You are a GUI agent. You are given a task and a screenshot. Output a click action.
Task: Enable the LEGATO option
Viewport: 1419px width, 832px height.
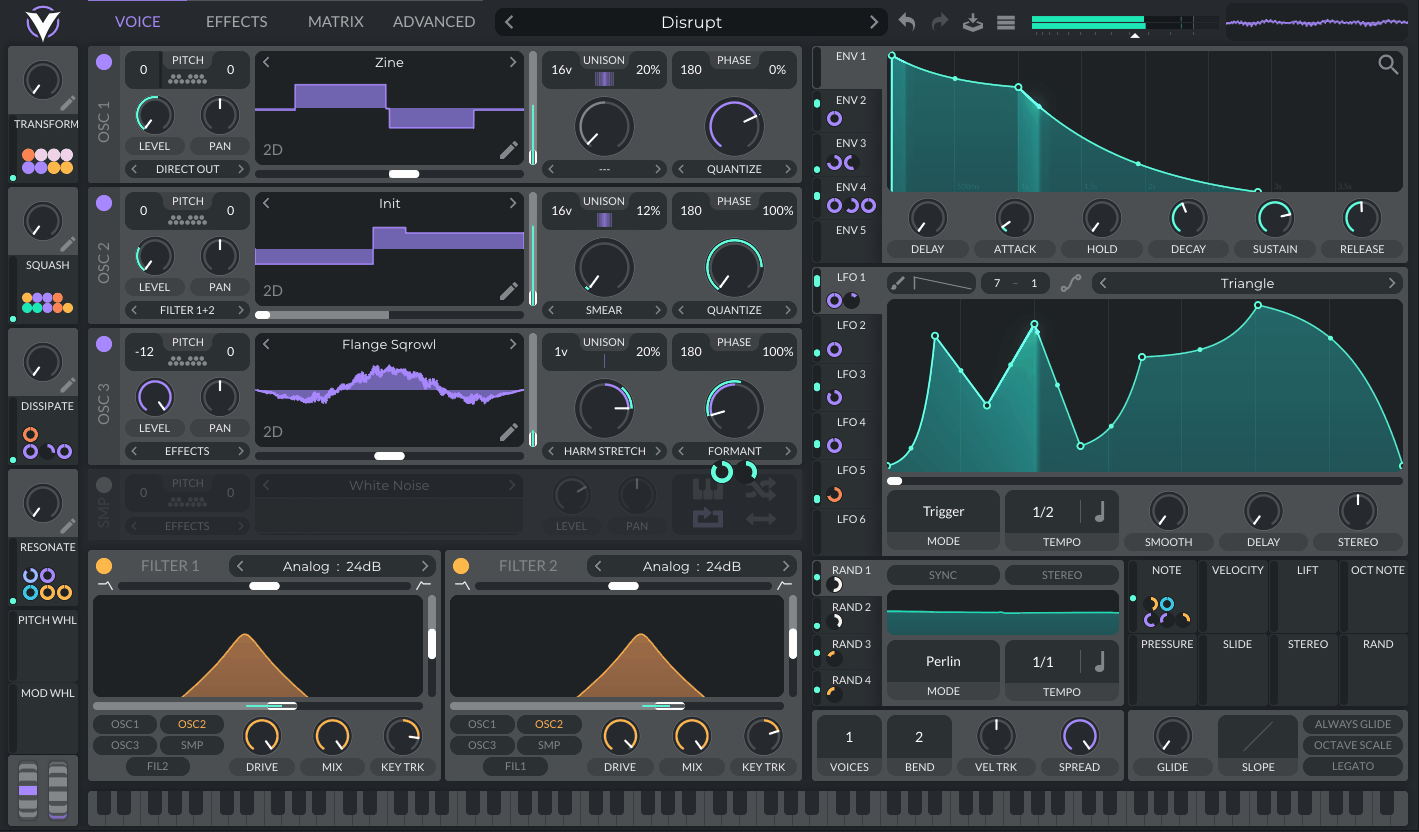tap(1352, 766)
